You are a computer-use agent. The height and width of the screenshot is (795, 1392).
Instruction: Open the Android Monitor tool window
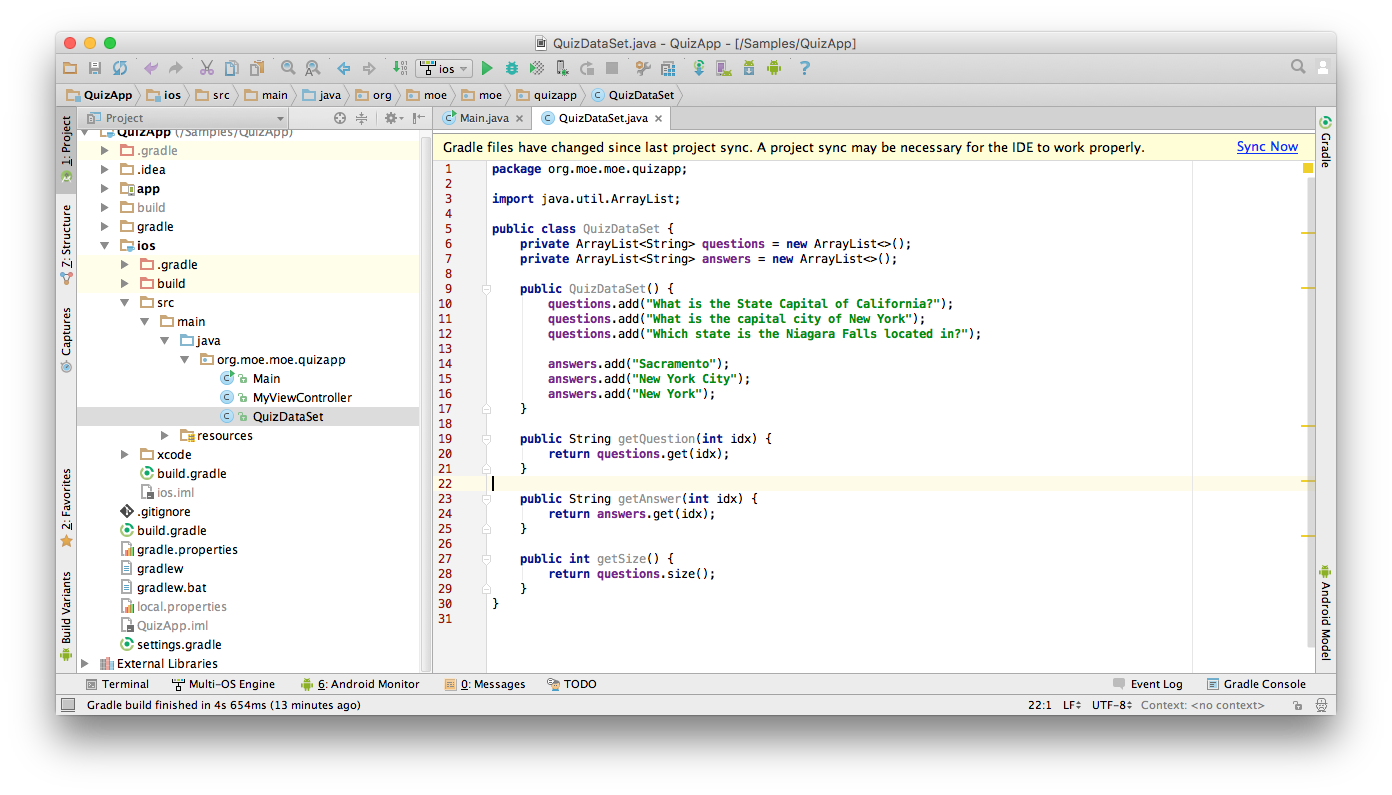[x=360, y=684]
